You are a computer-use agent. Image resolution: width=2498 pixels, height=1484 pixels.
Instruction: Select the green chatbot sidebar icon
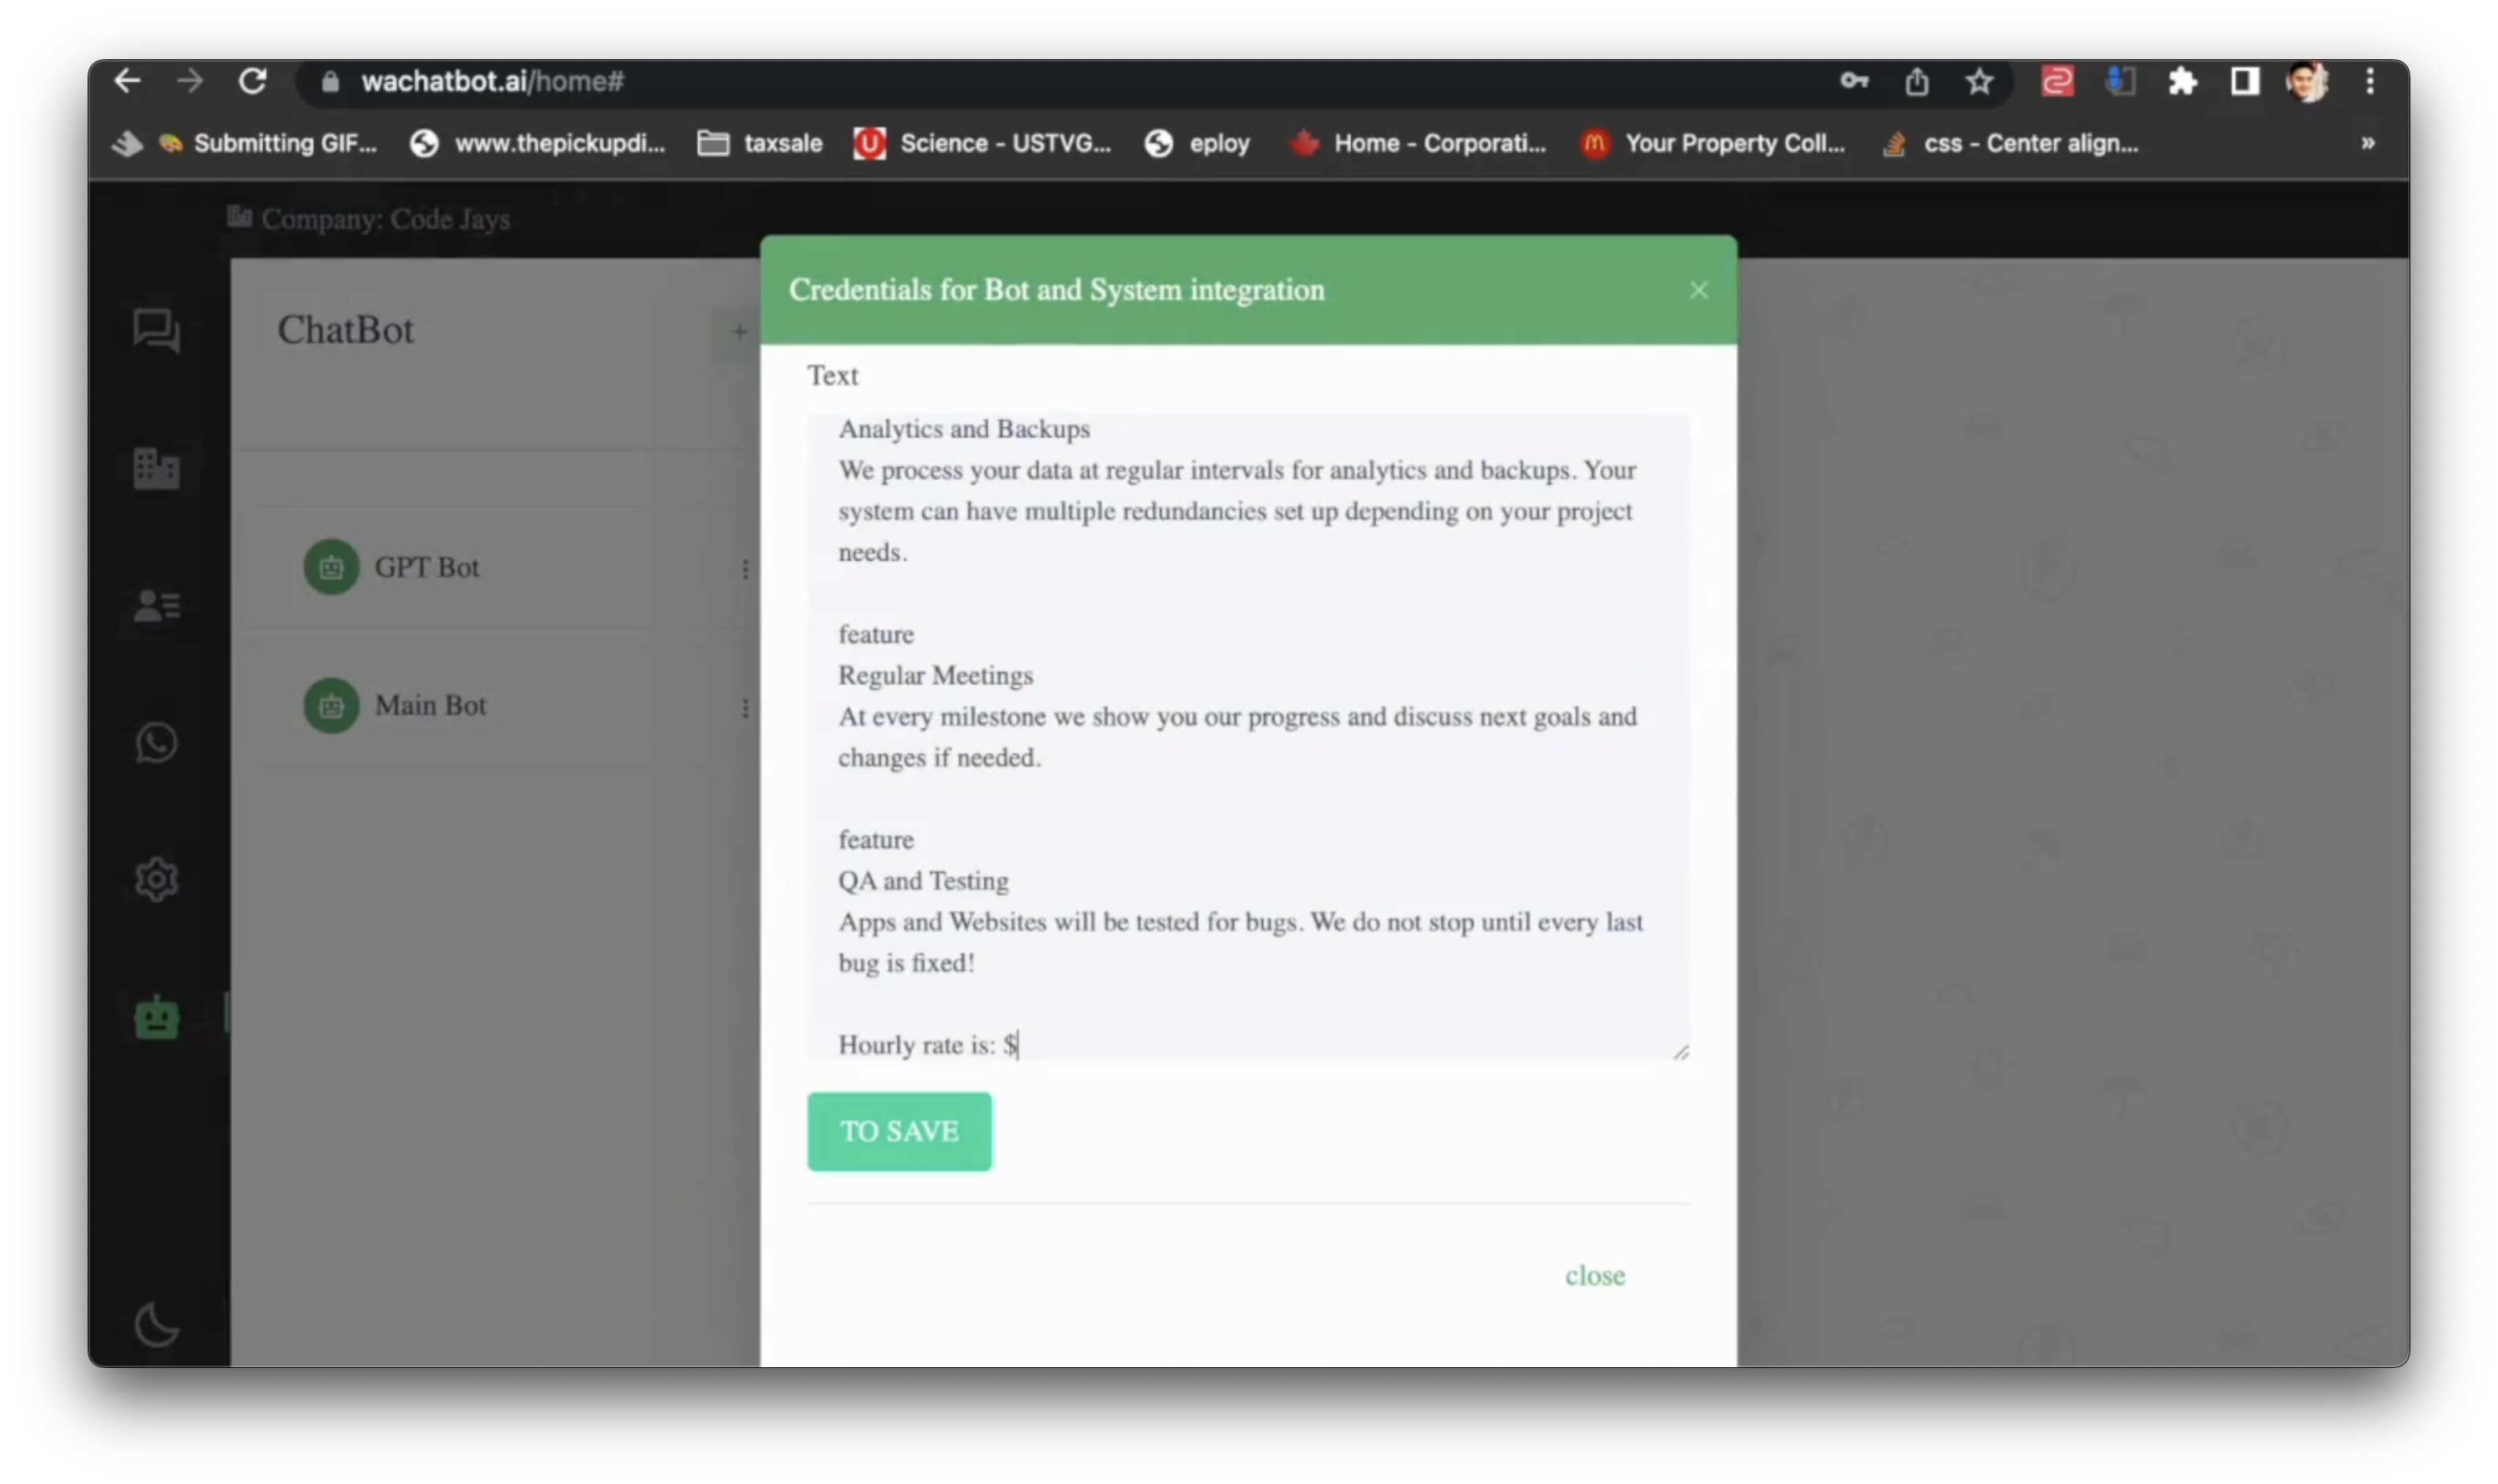click(x=156, y=1018)
